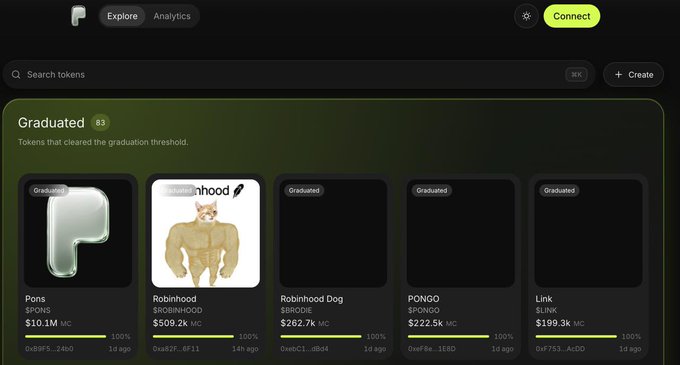Image resolution: width=680 pixels, height=365 pixels.
Task: Select the PONGO token name
Action: pos(423,299)
